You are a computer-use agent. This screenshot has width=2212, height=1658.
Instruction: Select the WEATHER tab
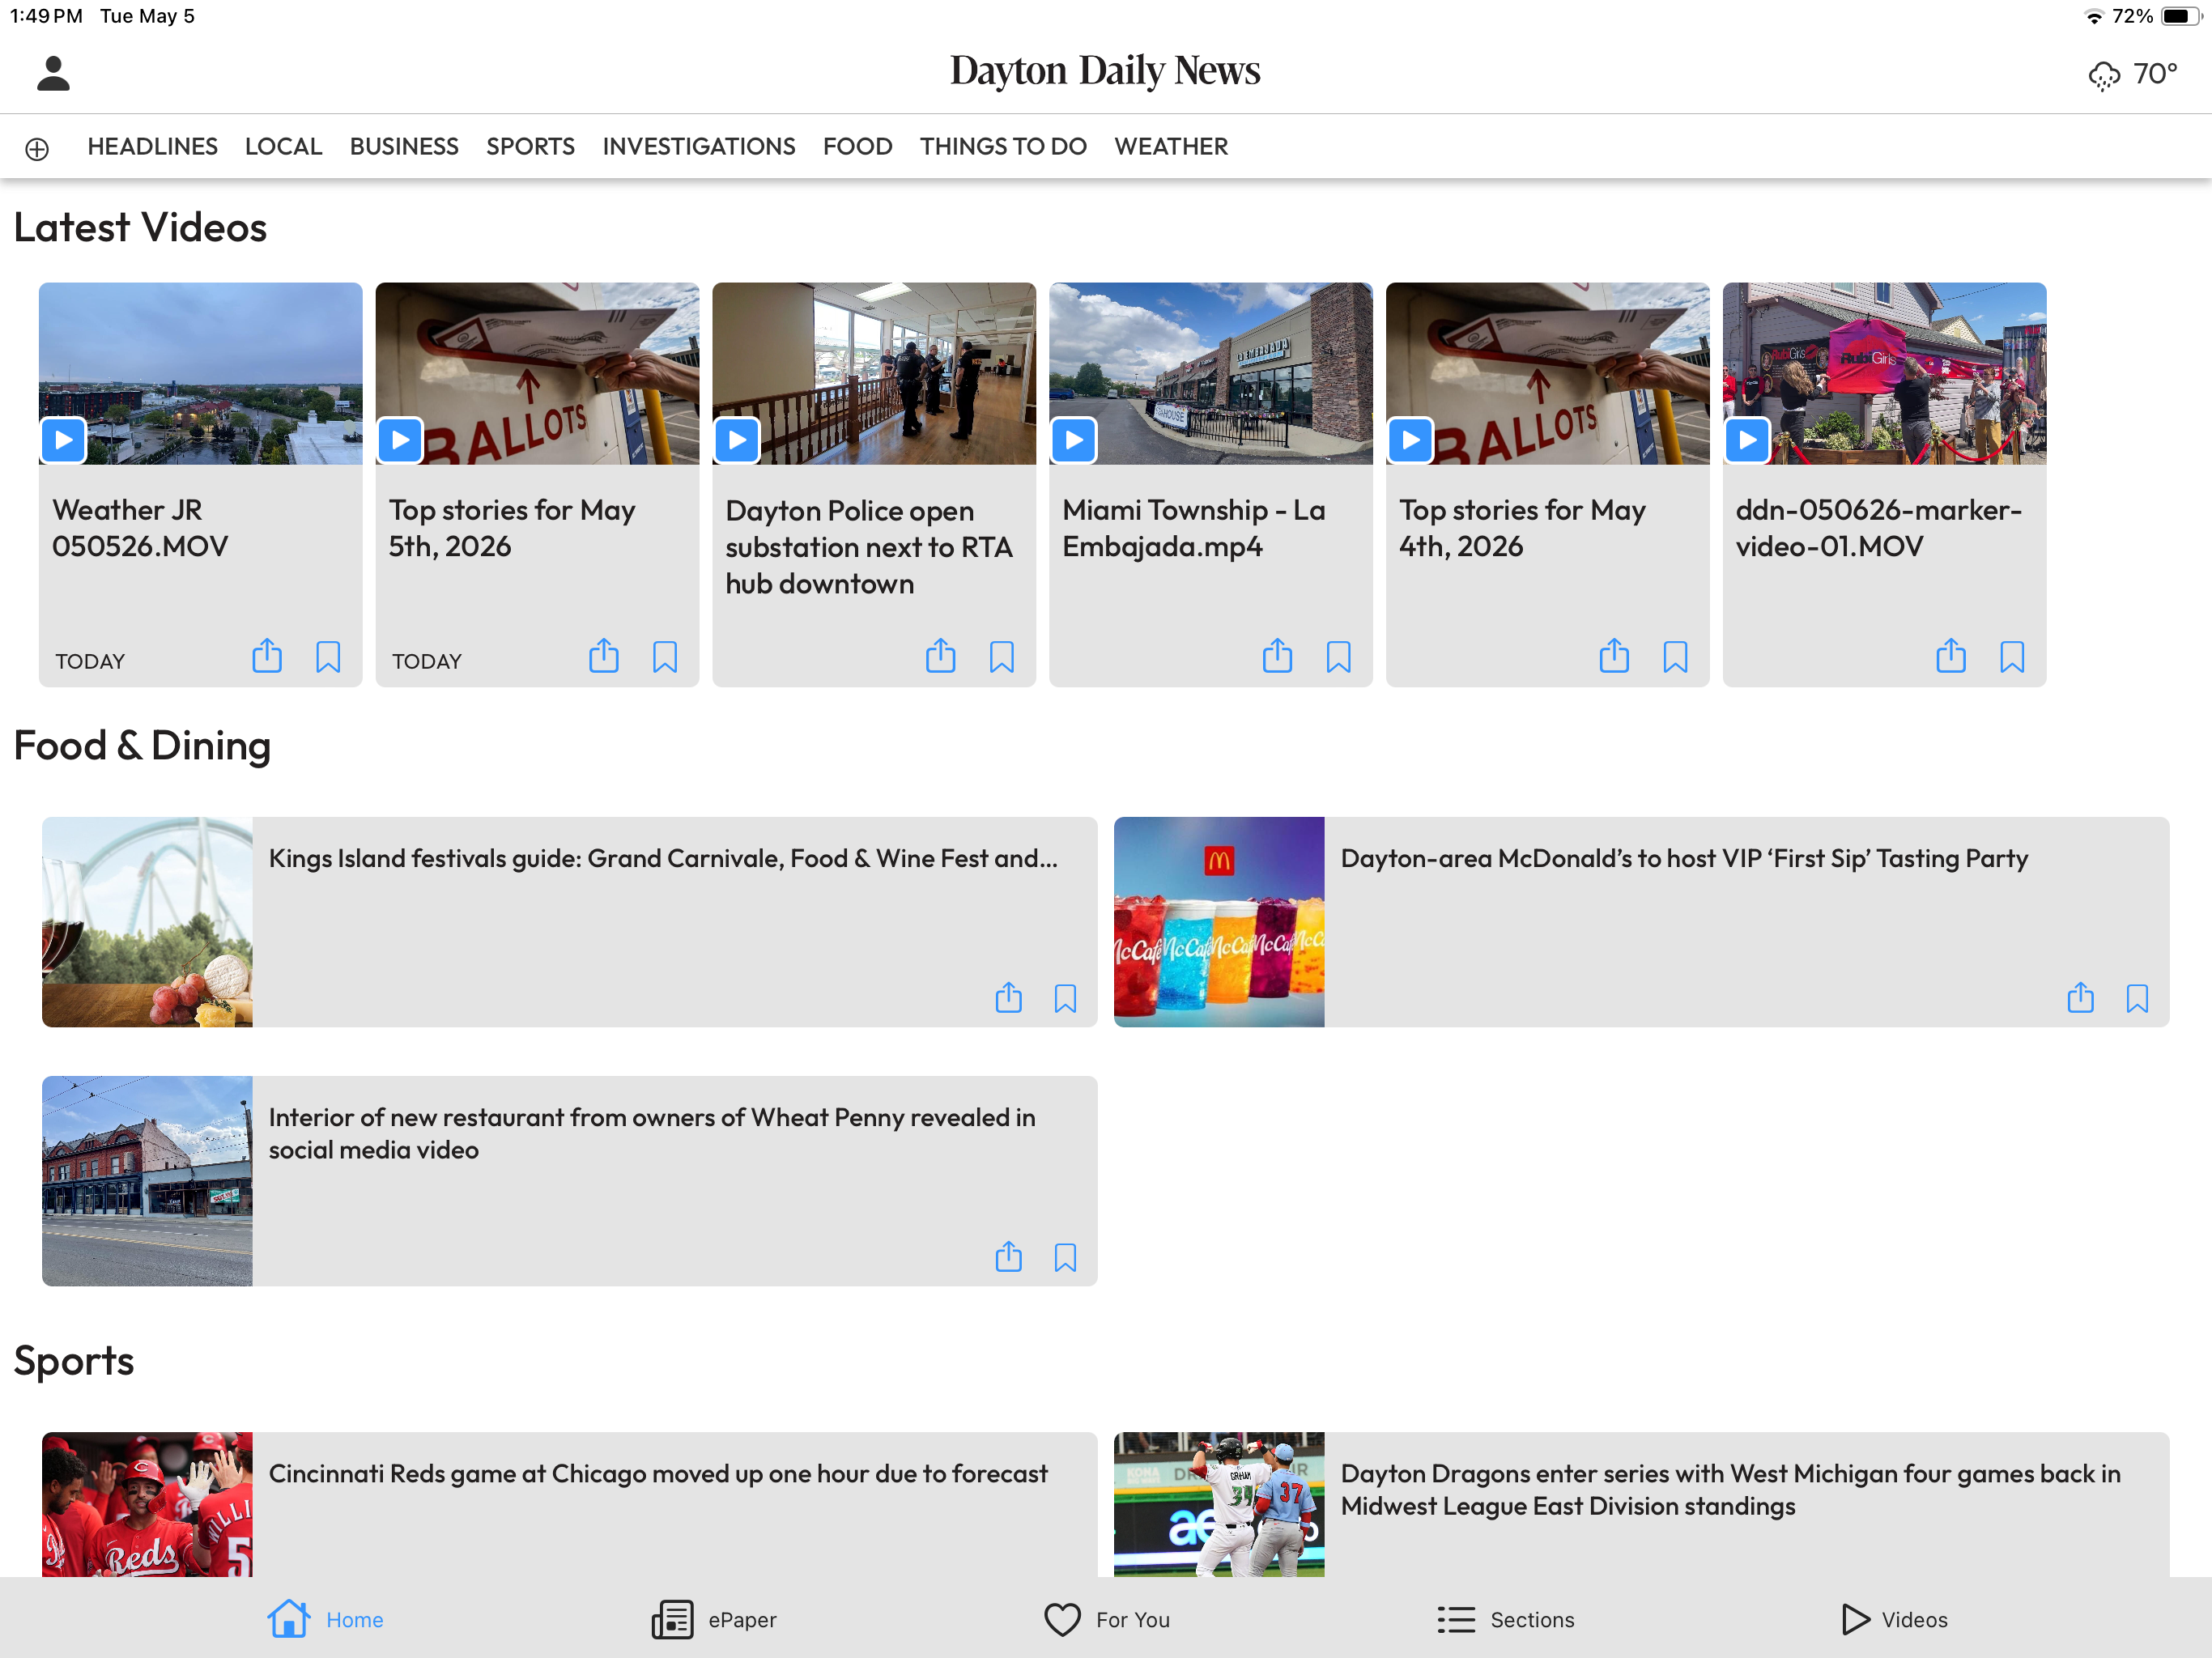(1171, 147)
